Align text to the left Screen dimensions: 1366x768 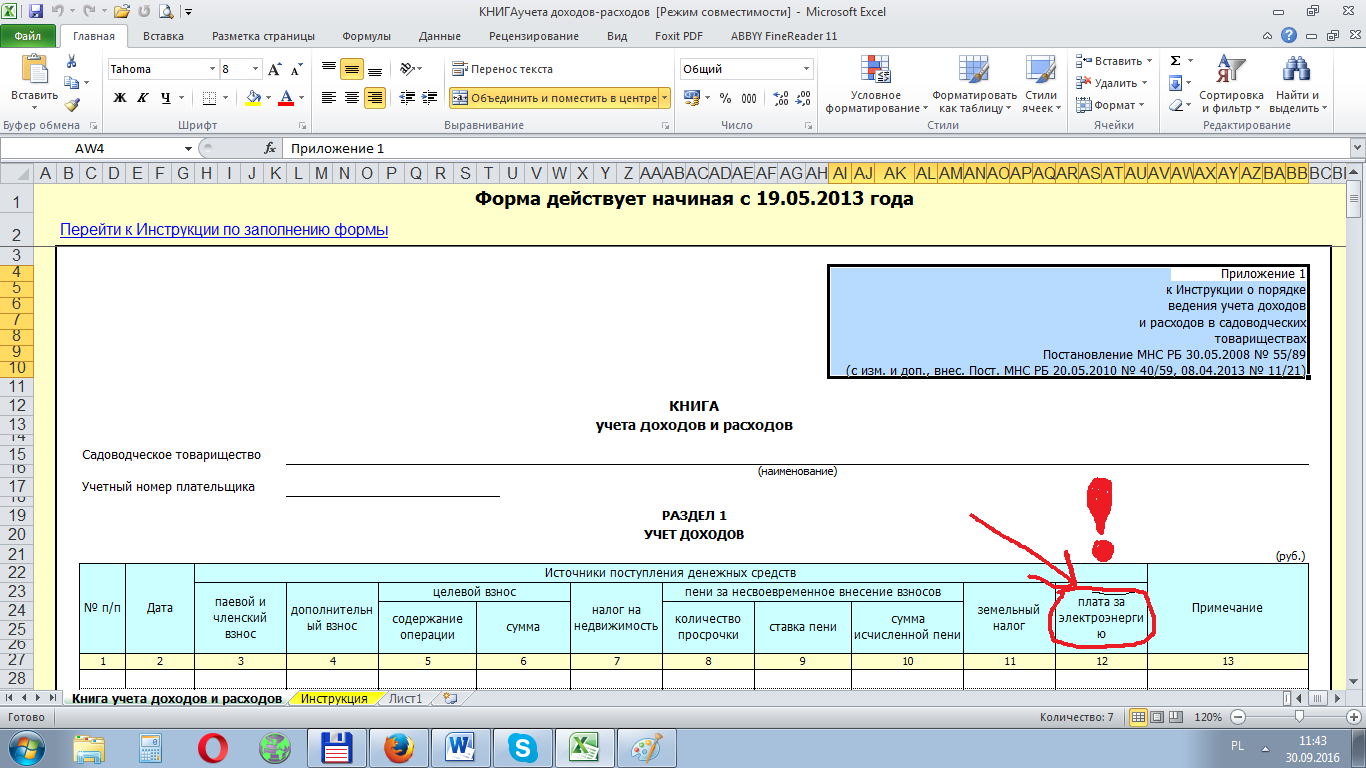tap(328, 97)
